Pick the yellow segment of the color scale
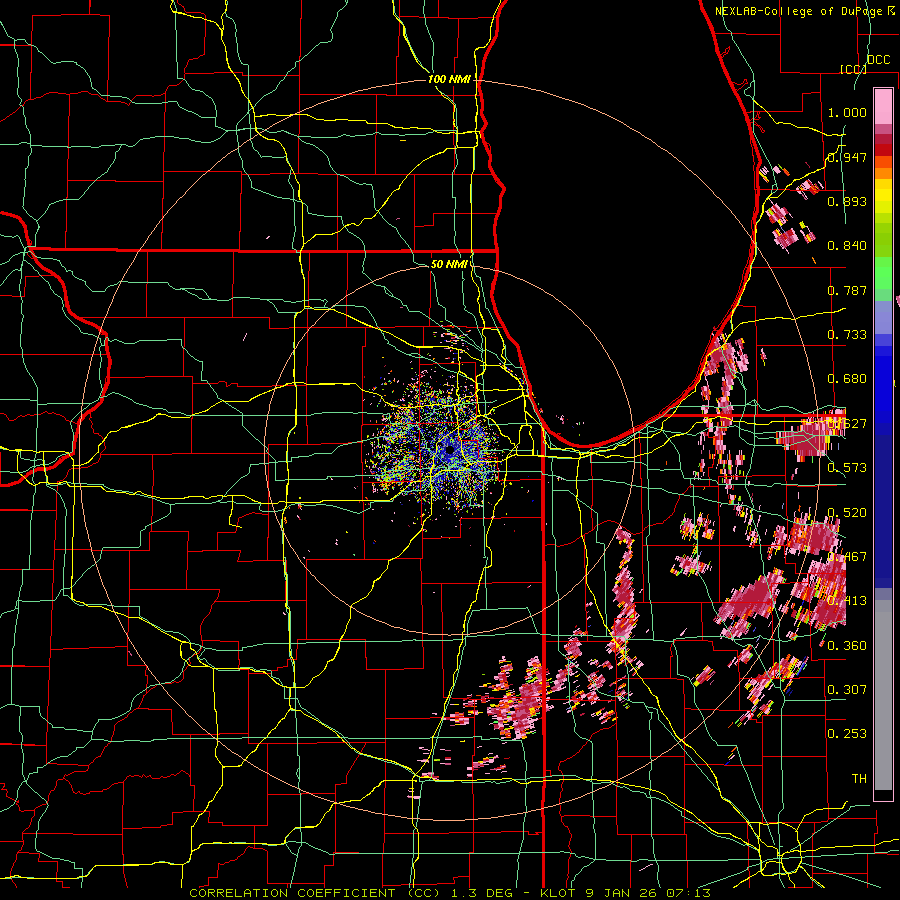Screen dimensions: 900x900 click(x=883, y=197)
